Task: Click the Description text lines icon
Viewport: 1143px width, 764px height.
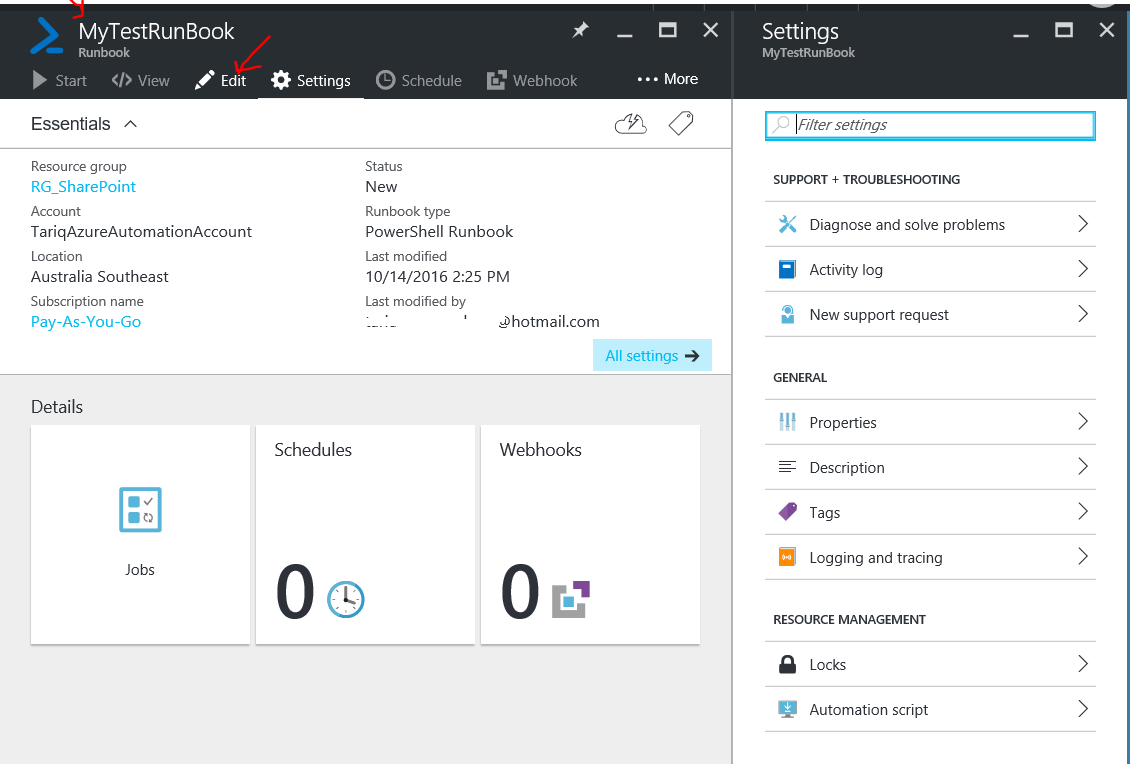Action: pos(787,467)
